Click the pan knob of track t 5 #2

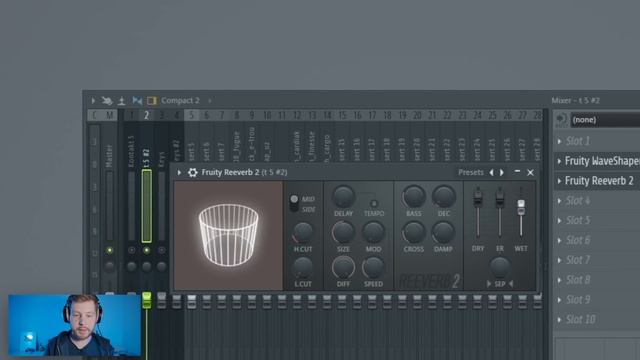pos(147,267)
